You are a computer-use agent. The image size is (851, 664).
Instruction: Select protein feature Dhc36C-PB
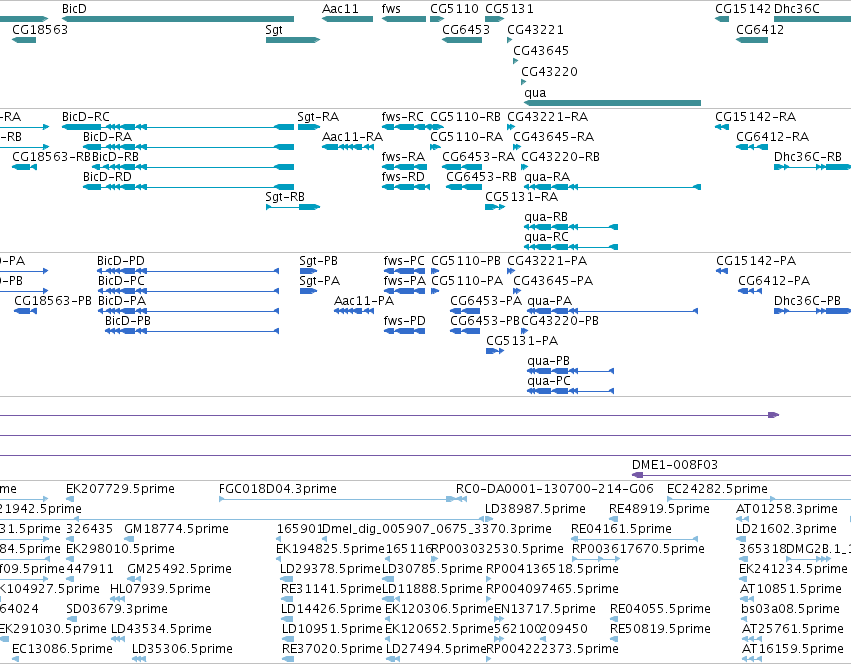(812, 311)
